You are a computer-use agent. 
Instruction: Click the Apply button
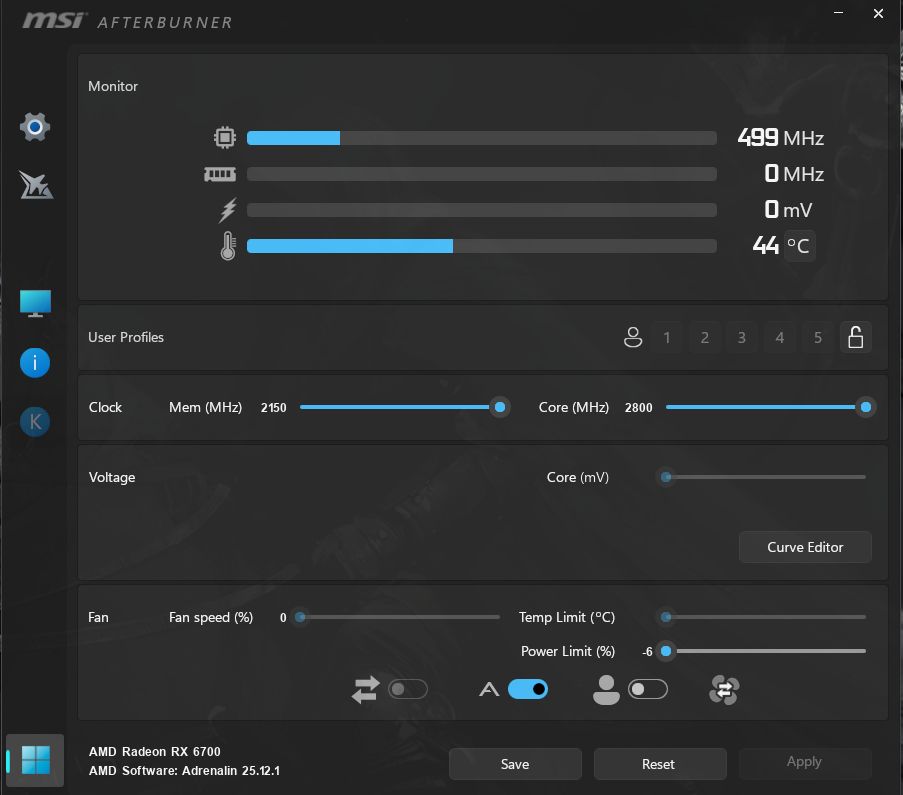(x=805, y=764)
